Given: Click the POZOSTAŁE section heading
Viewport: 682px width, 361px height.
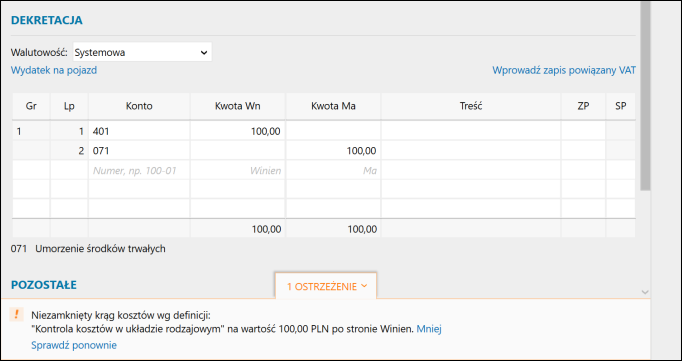Looking at the screenshot, I should click(x=44, y=285).
